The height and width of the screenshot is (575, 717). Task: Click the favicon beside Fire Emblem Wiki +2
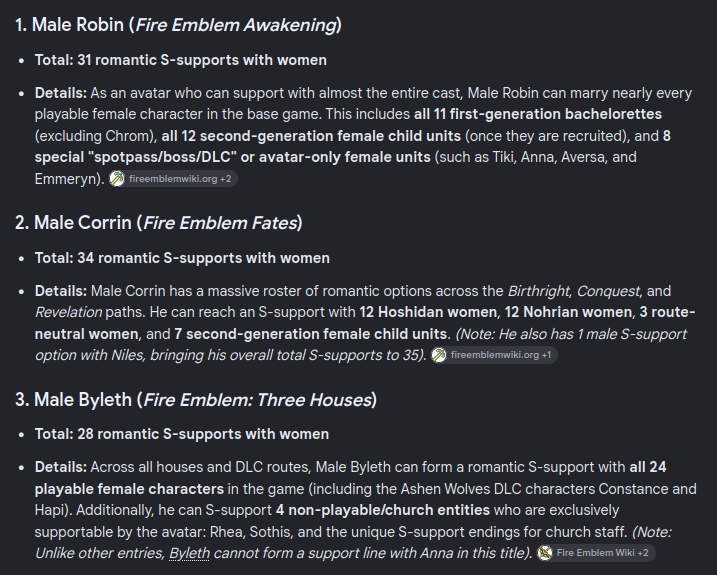pyautogui.click(x=545, y=553)
